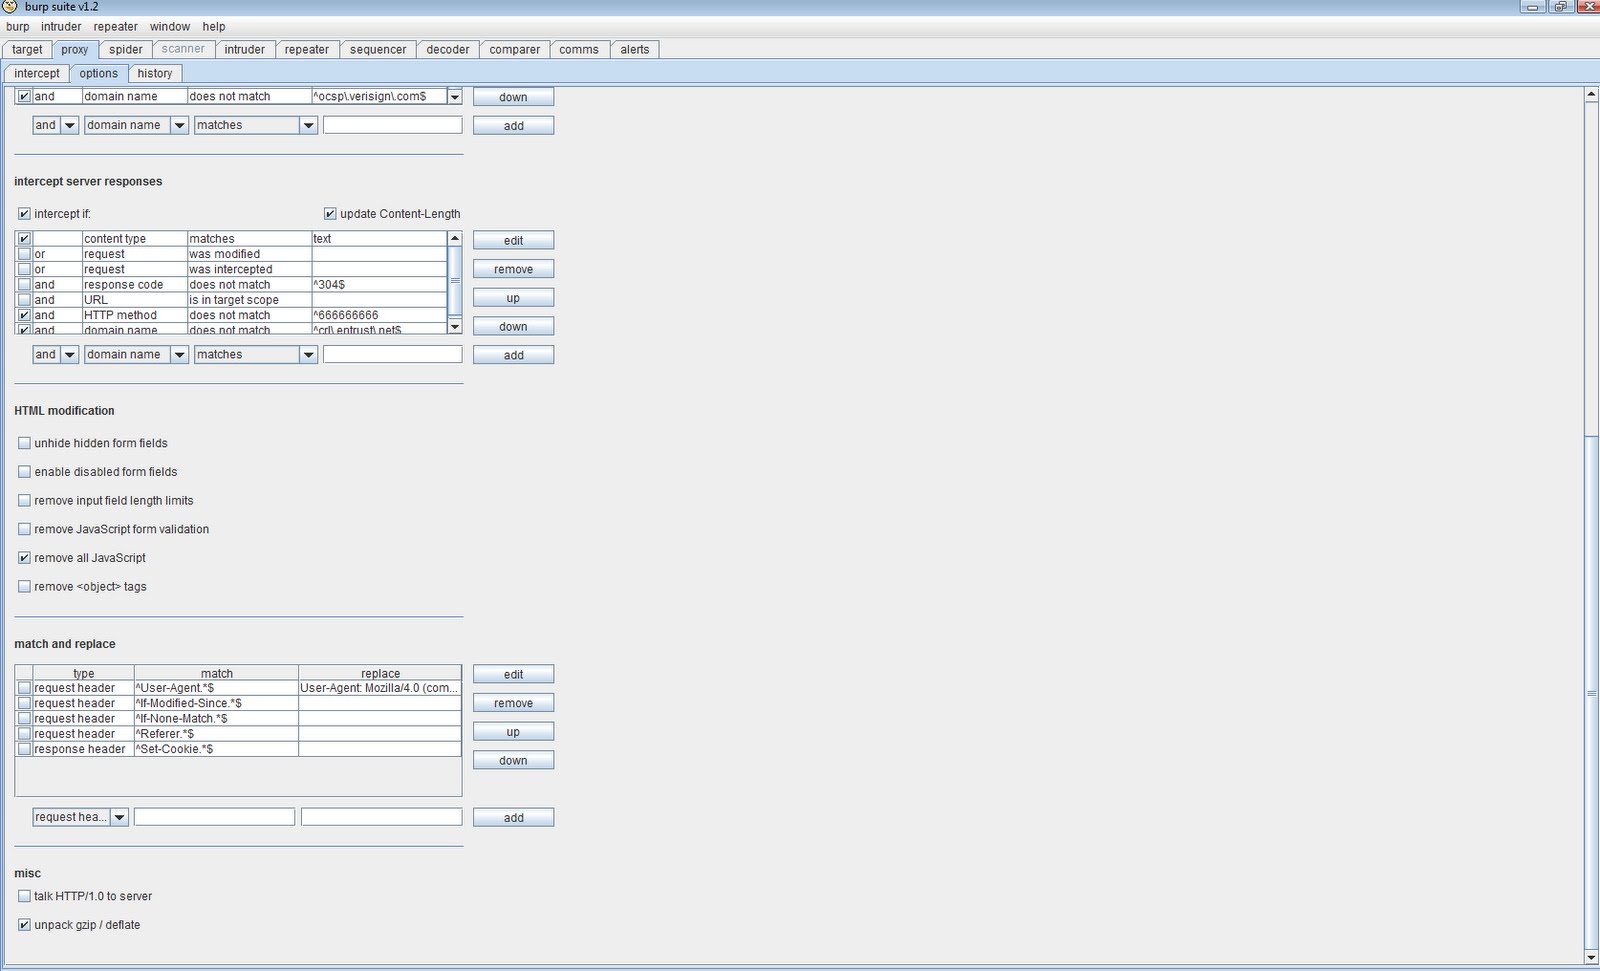Open the proxy history sub-tab
Viewport: 1600px width, 971px height.
(x=155, y=73)
